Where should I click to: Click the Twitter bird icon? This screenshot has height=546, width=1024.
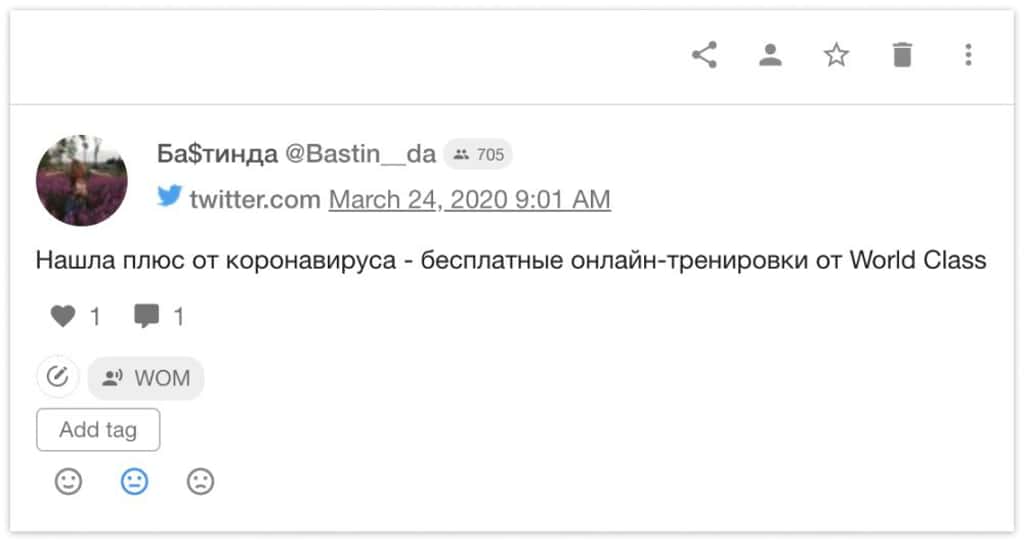[x=169, y=196]
